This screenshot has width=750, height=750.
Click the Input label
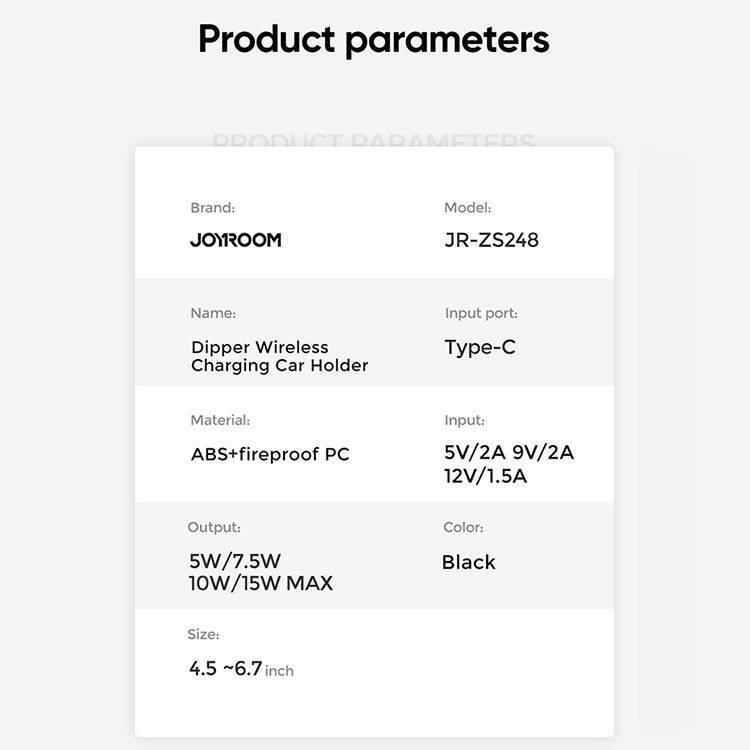pyautogui.click(x=464, y=420)
